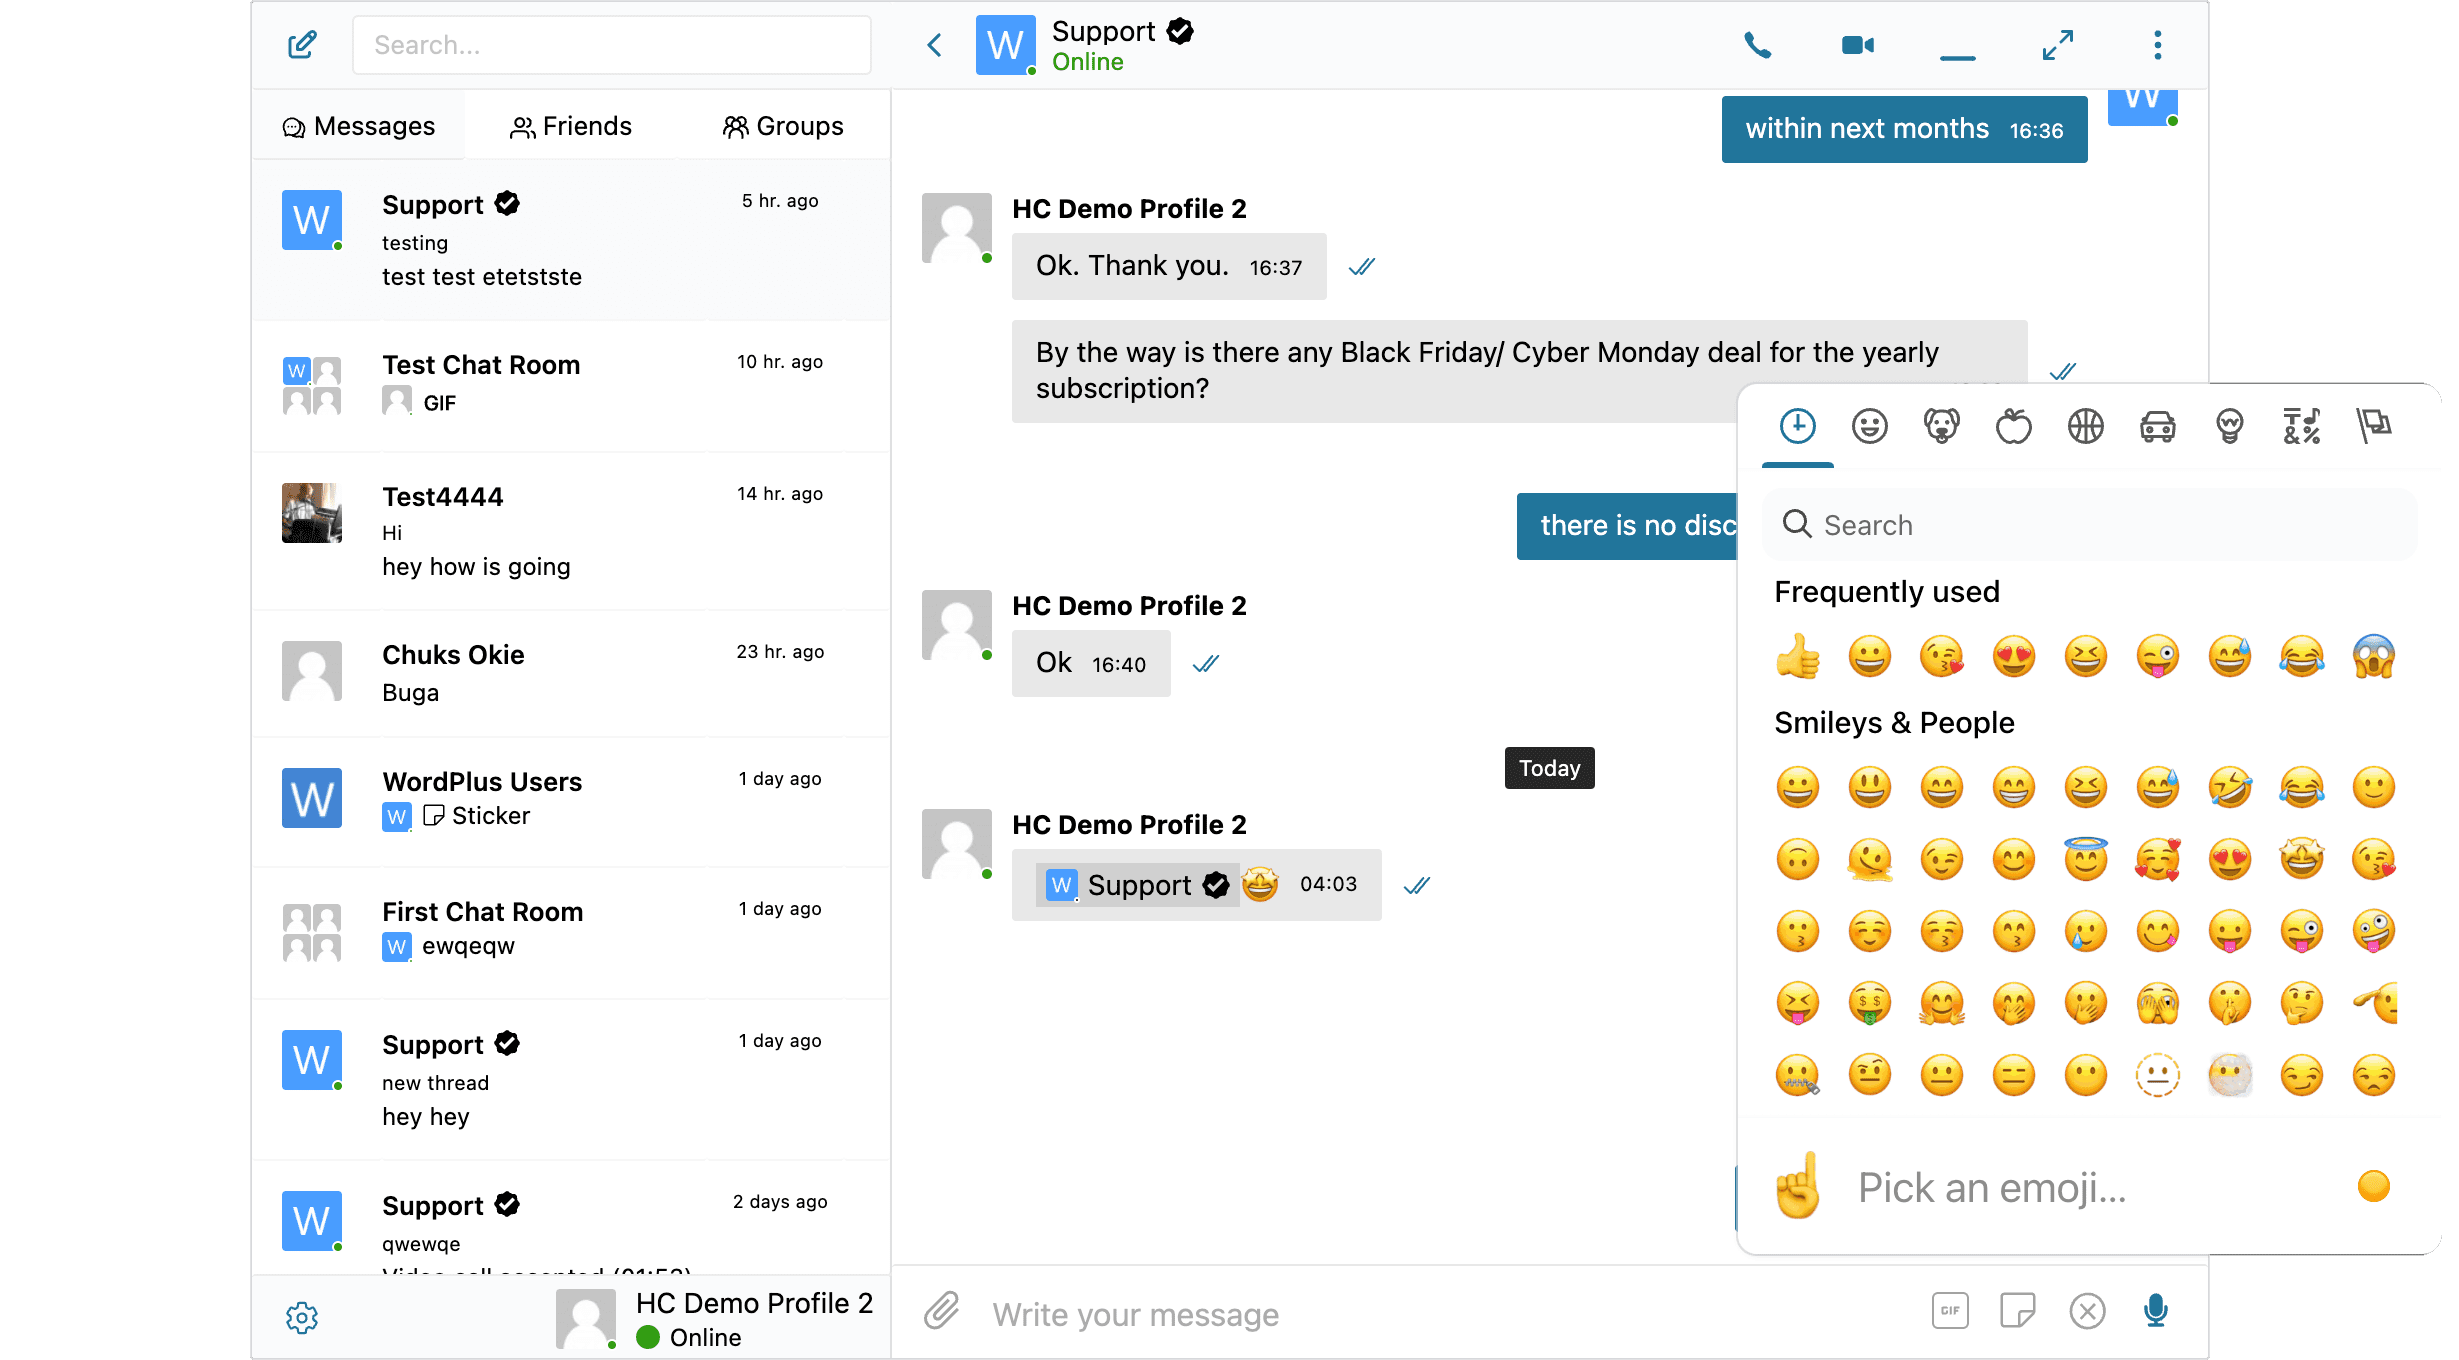Open the Test4444 conversation
The image size is (2459, 1360).
point(571,531)
